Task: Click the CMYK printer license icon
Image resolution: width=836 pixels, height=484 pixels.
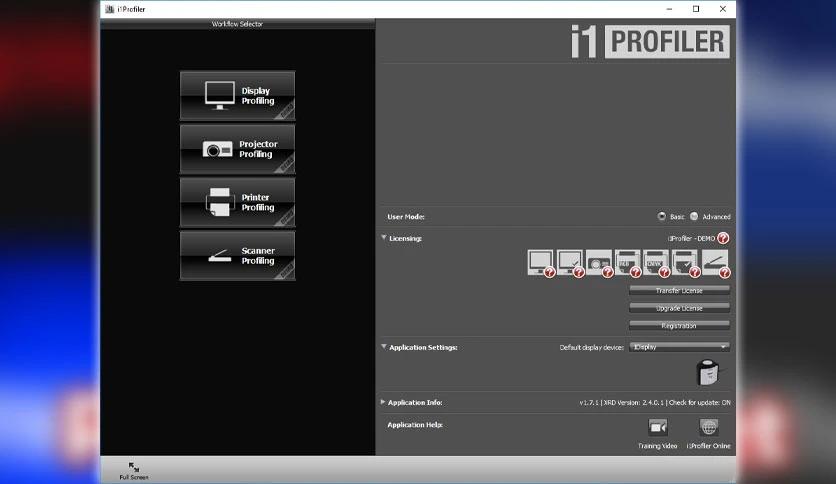Action: click(x=656, y=263)
